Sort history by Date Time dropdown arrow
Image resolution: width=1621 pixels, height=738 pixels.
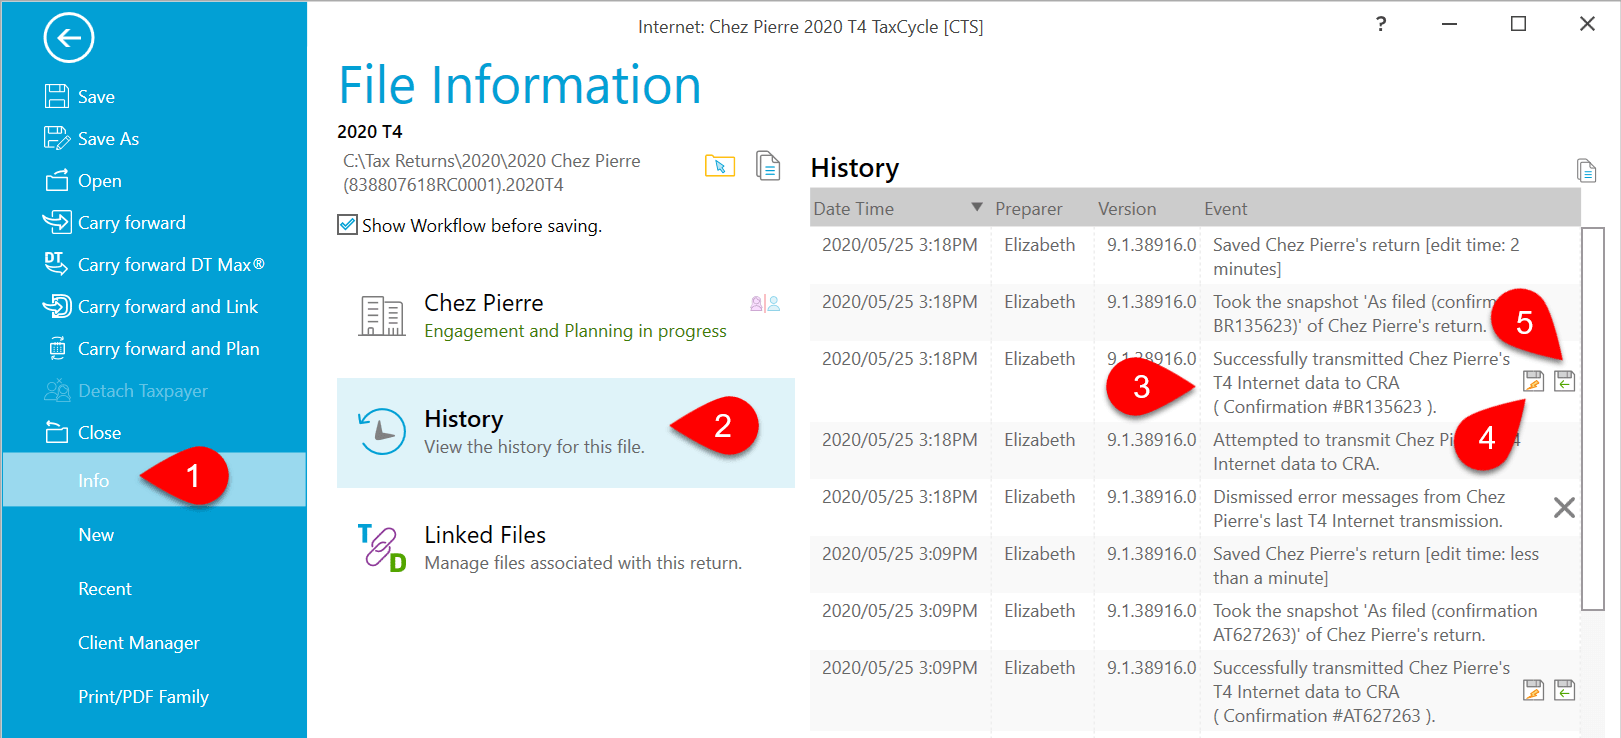(x=977, y=208)
